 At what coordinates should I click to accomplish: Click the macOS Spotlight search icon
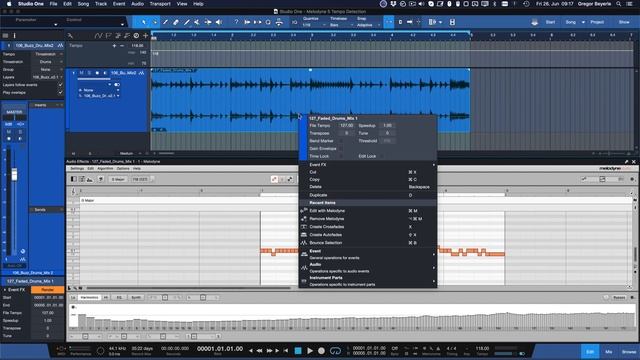tap(619, 4)
